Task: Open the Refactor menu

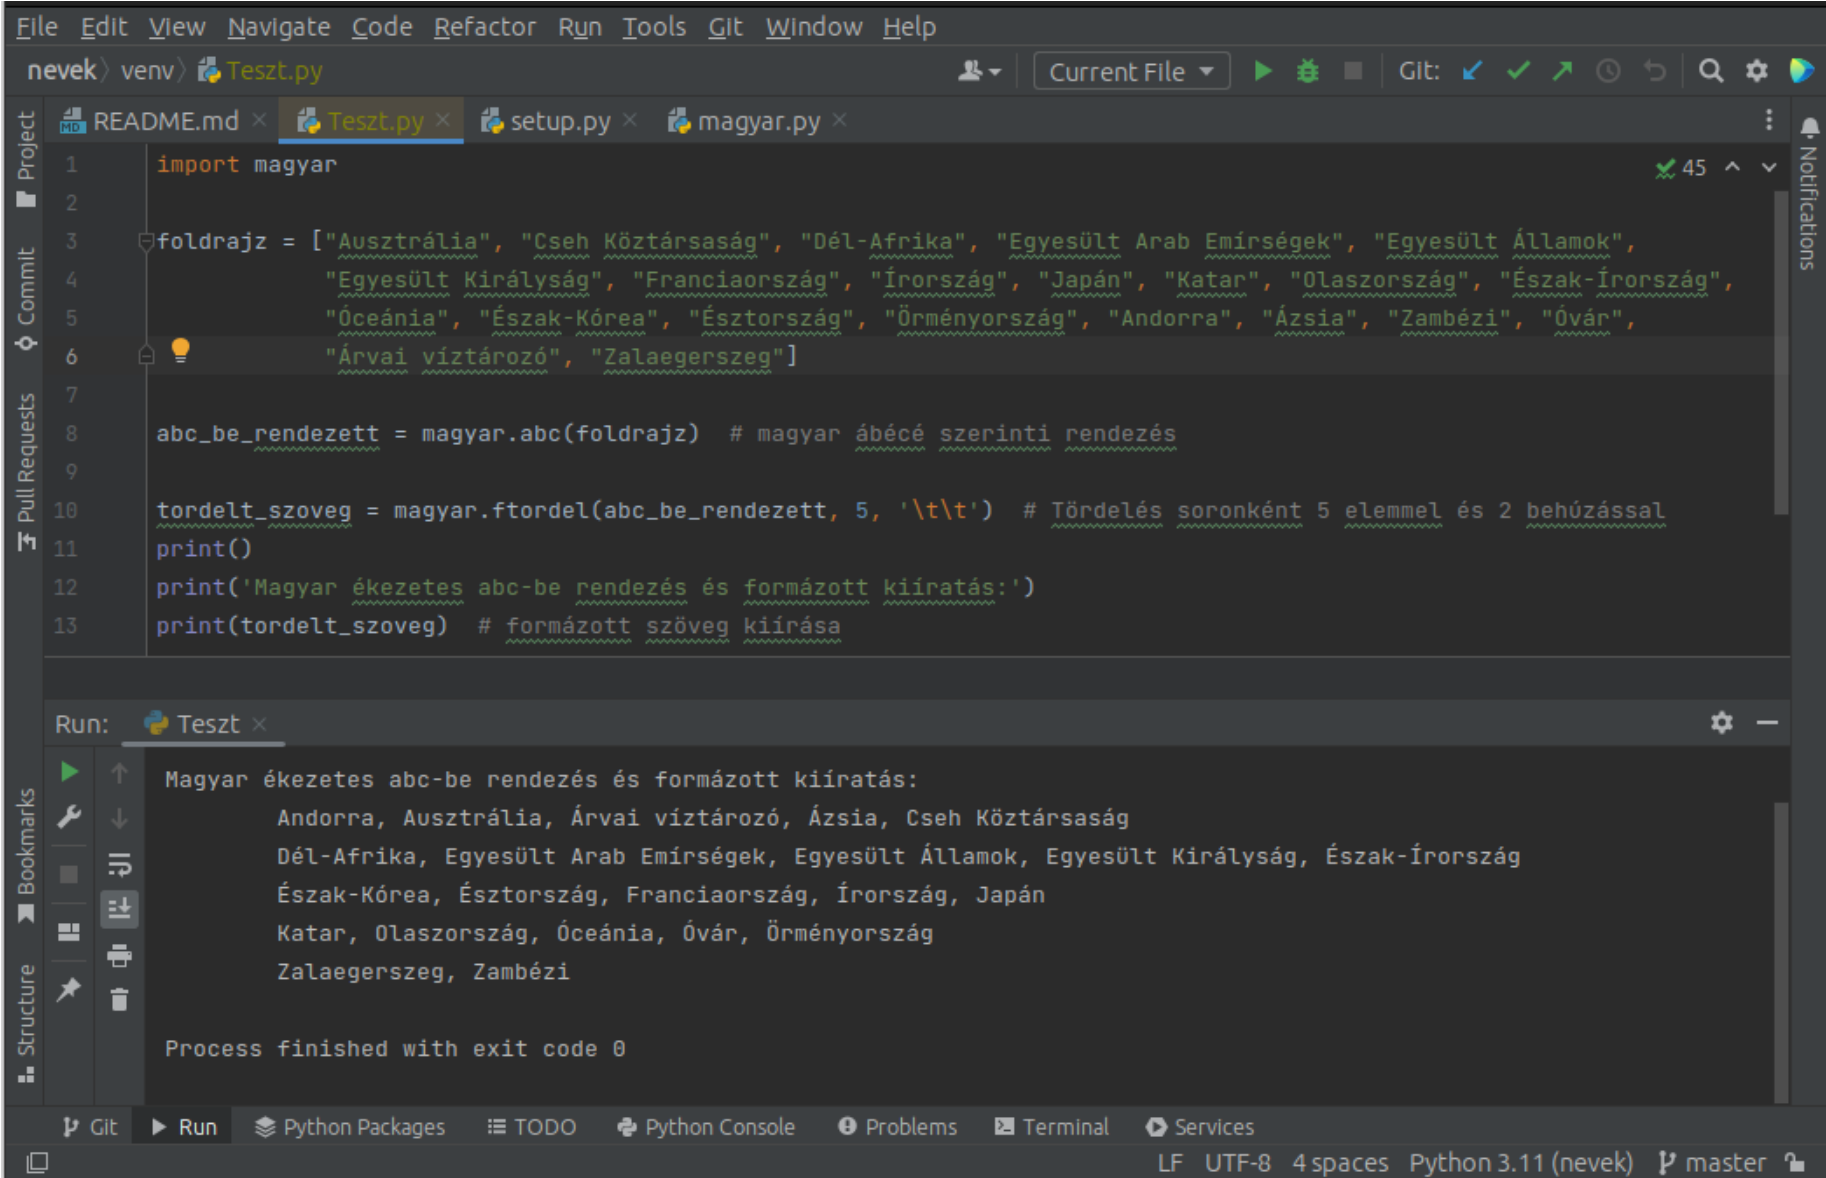Action: 484,26
